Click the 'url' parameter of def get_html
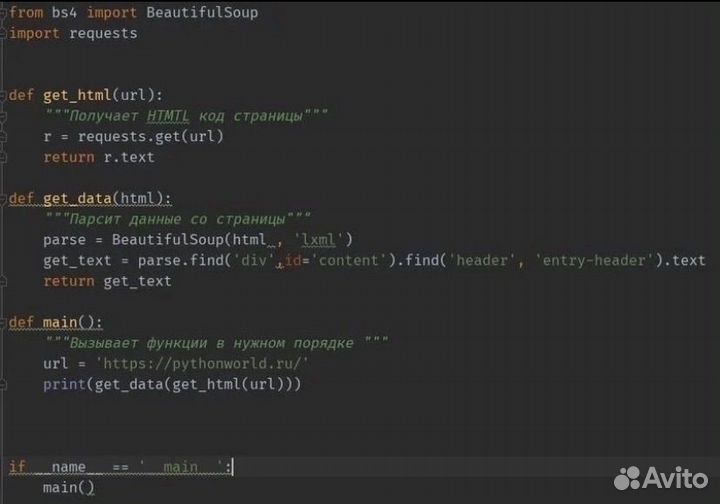The width and height of the screenshot is (720, 504). pos(133,95)
